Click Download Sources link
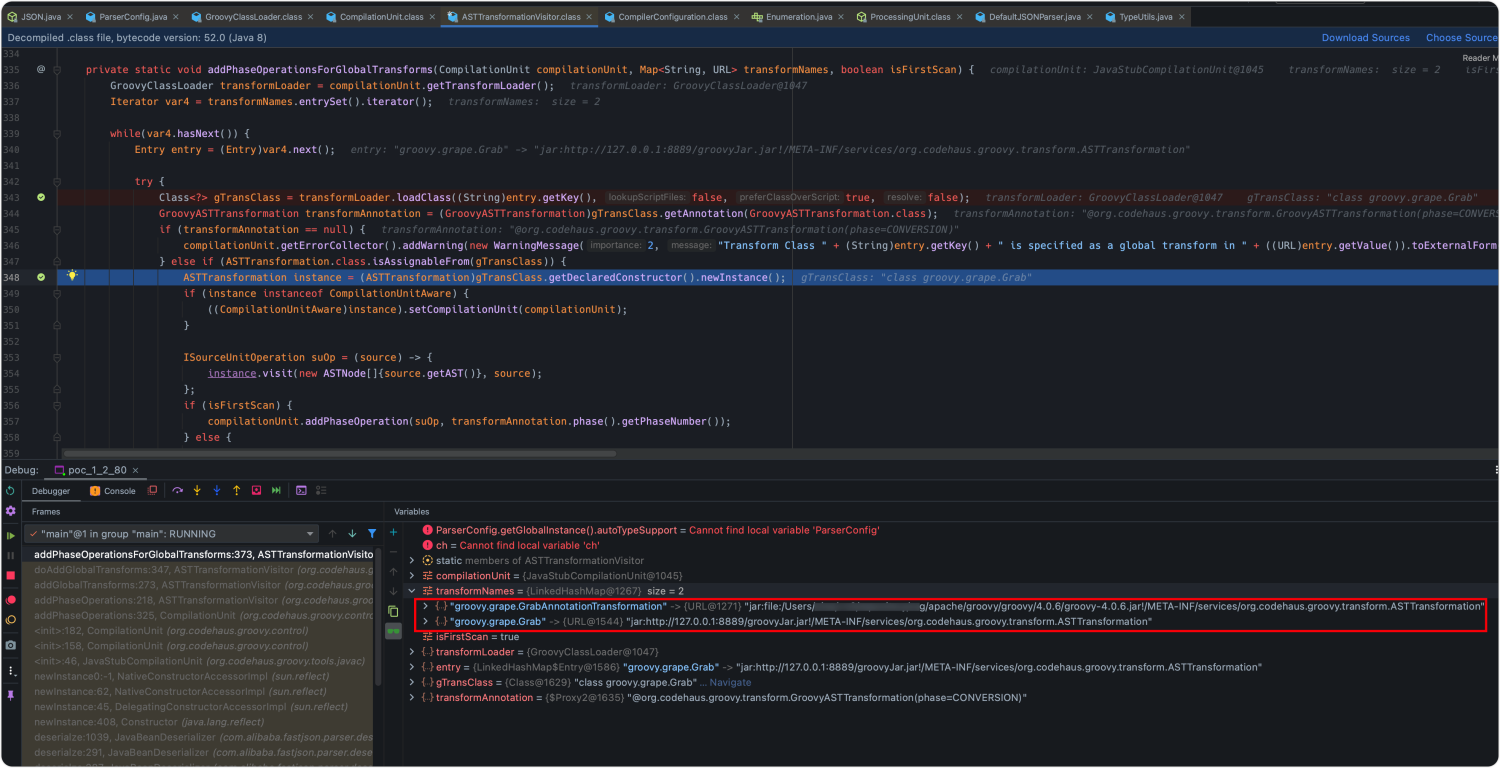The image size is (1500, 768). 1365,38
